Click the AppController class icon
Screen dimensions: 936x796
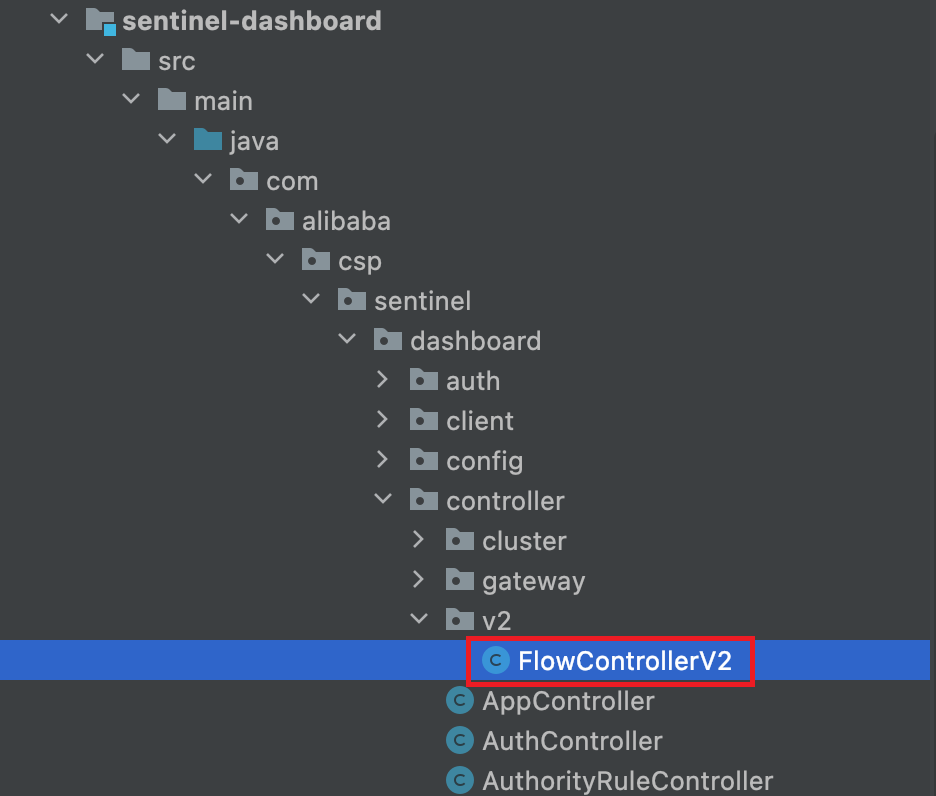pyautogui.click(x=460, y=700)
